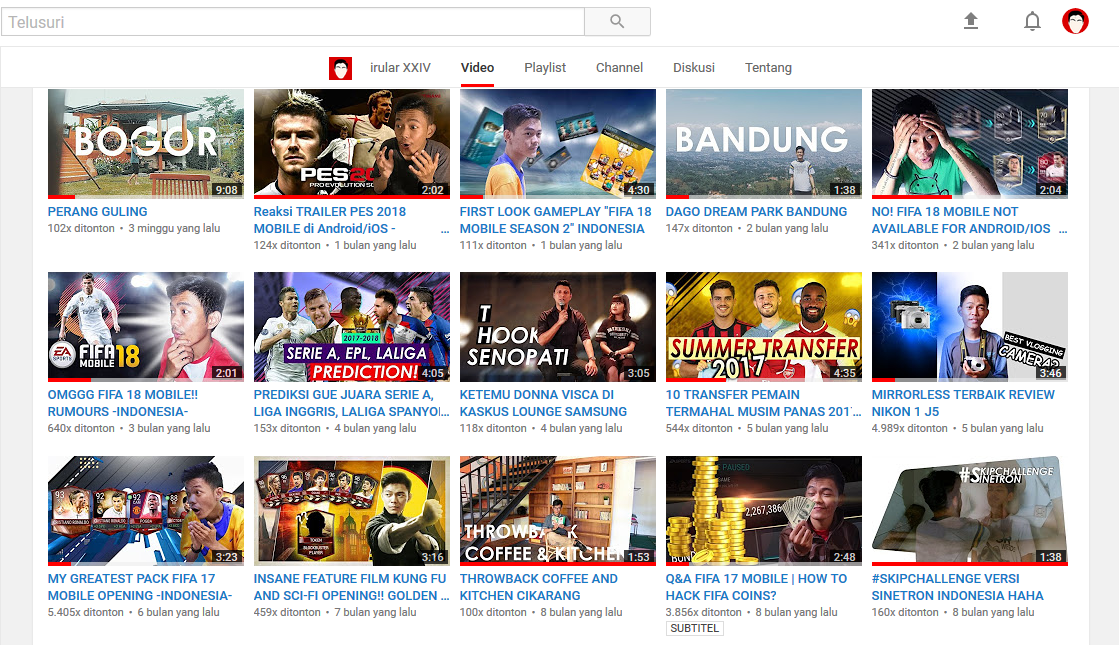Open the irular XXIV channel name
1119x645 pixels.
tap(400, 68)
